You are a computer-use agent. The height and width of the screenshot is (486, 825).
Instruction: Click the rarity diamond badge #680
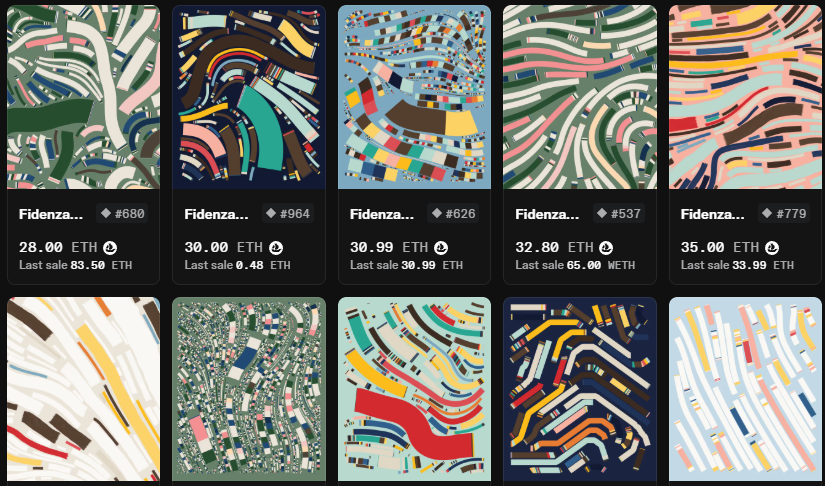click(122, 213)
